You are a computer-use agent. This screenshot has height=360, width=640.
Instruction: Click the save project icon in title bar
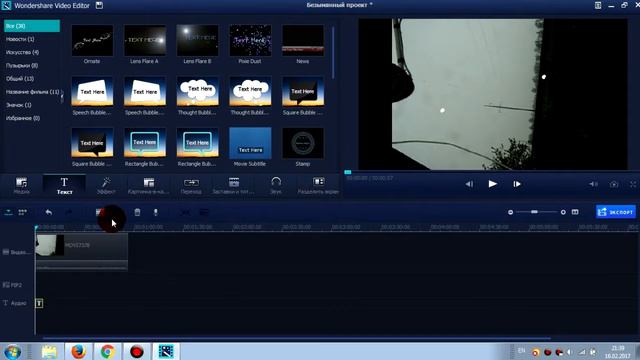pyautogui.click(x=99, y=5)
